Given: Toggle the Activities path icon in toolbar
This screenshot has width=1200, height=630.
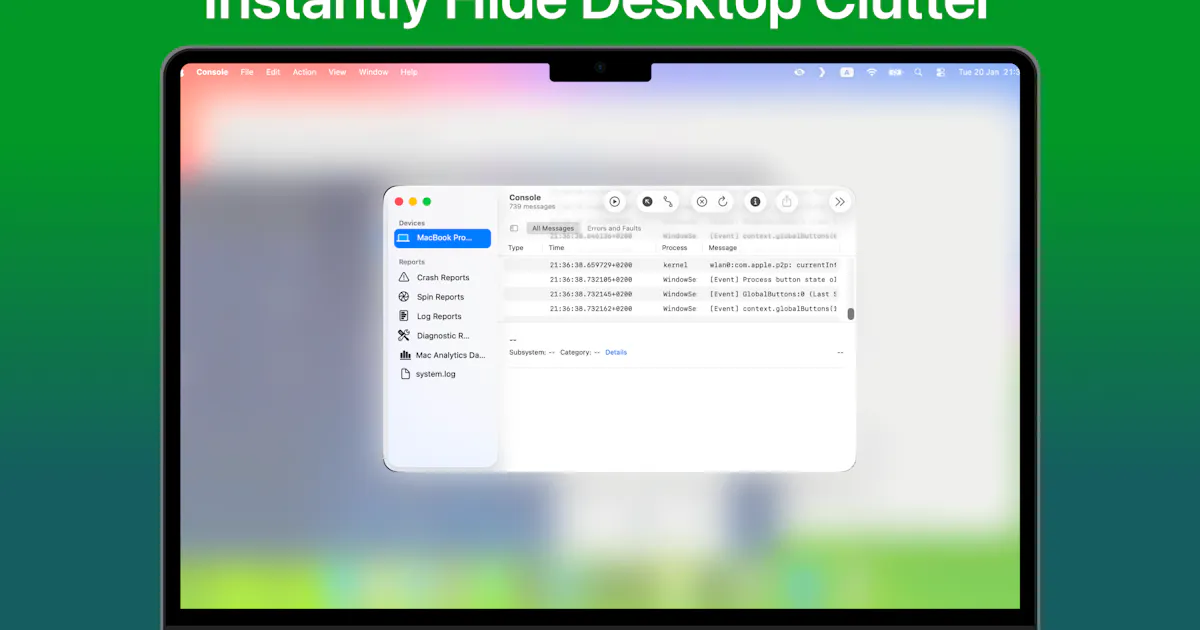Looking at the screenshot, I should 669,202.
